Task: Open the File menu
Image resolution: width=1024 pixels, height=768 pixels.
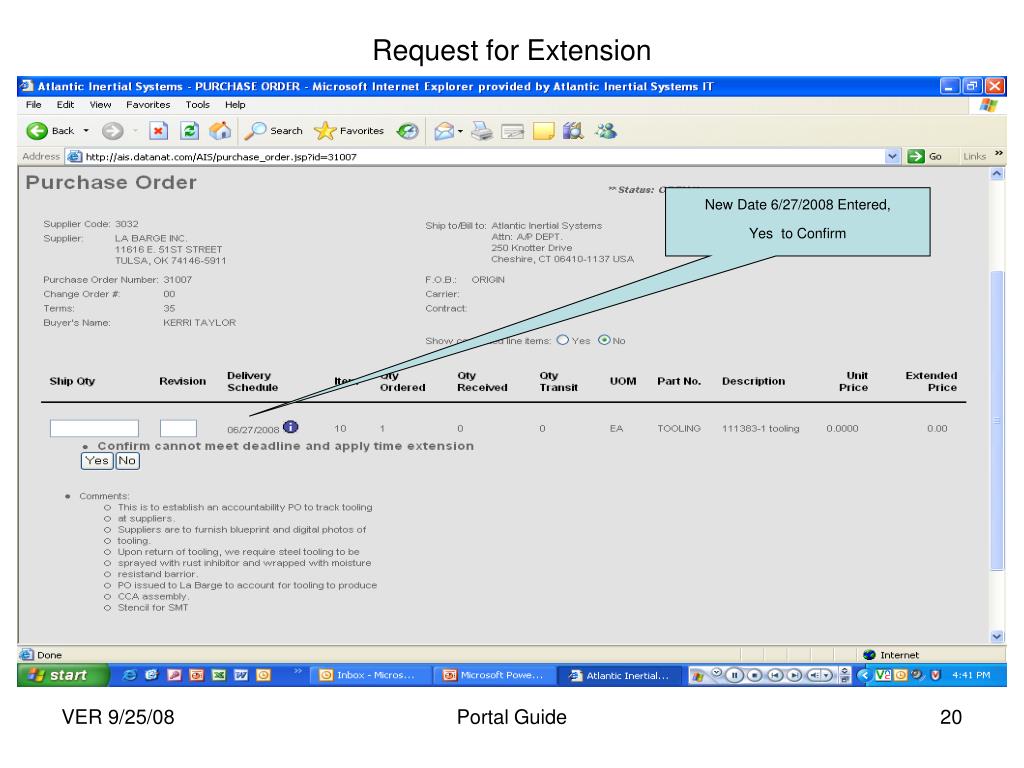Action: coord(33,104)
